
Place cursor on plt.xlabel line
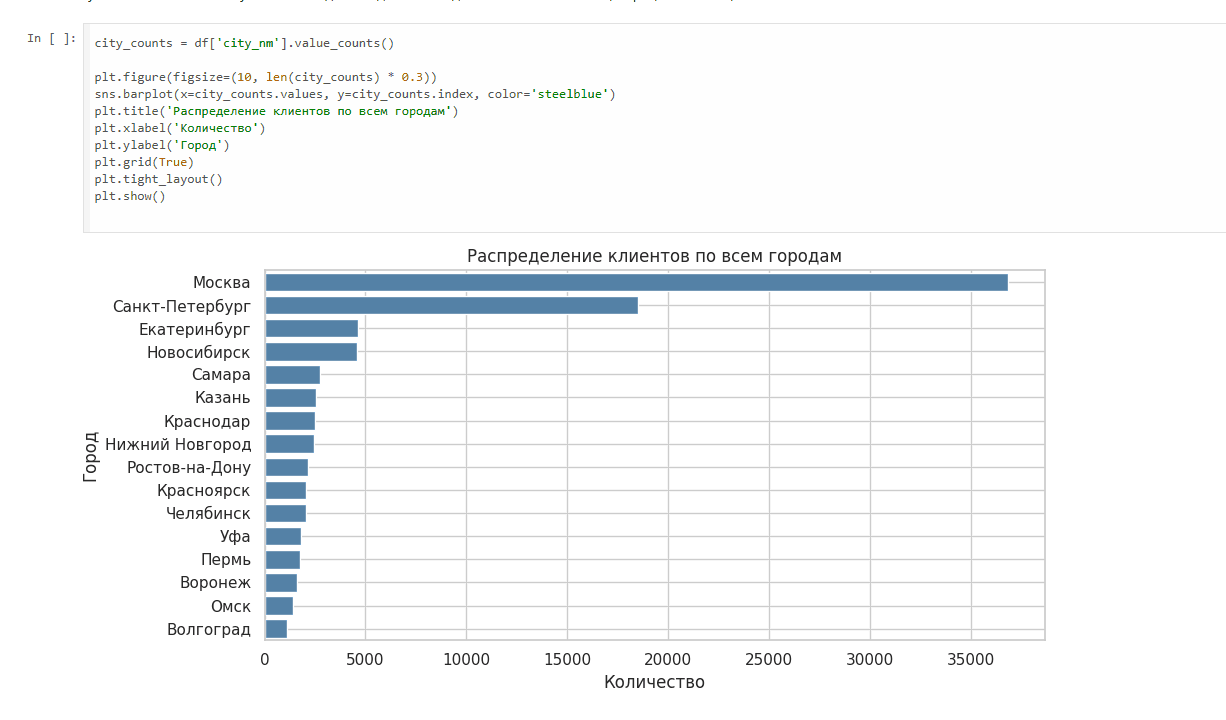click(180, 128)
